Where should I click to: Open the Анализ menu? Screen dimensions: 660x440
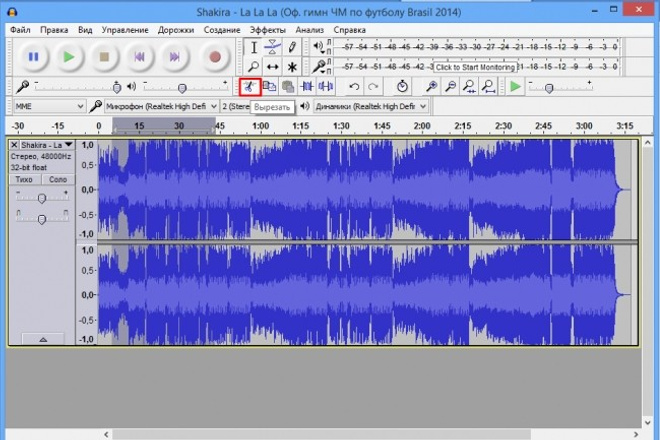309,30
